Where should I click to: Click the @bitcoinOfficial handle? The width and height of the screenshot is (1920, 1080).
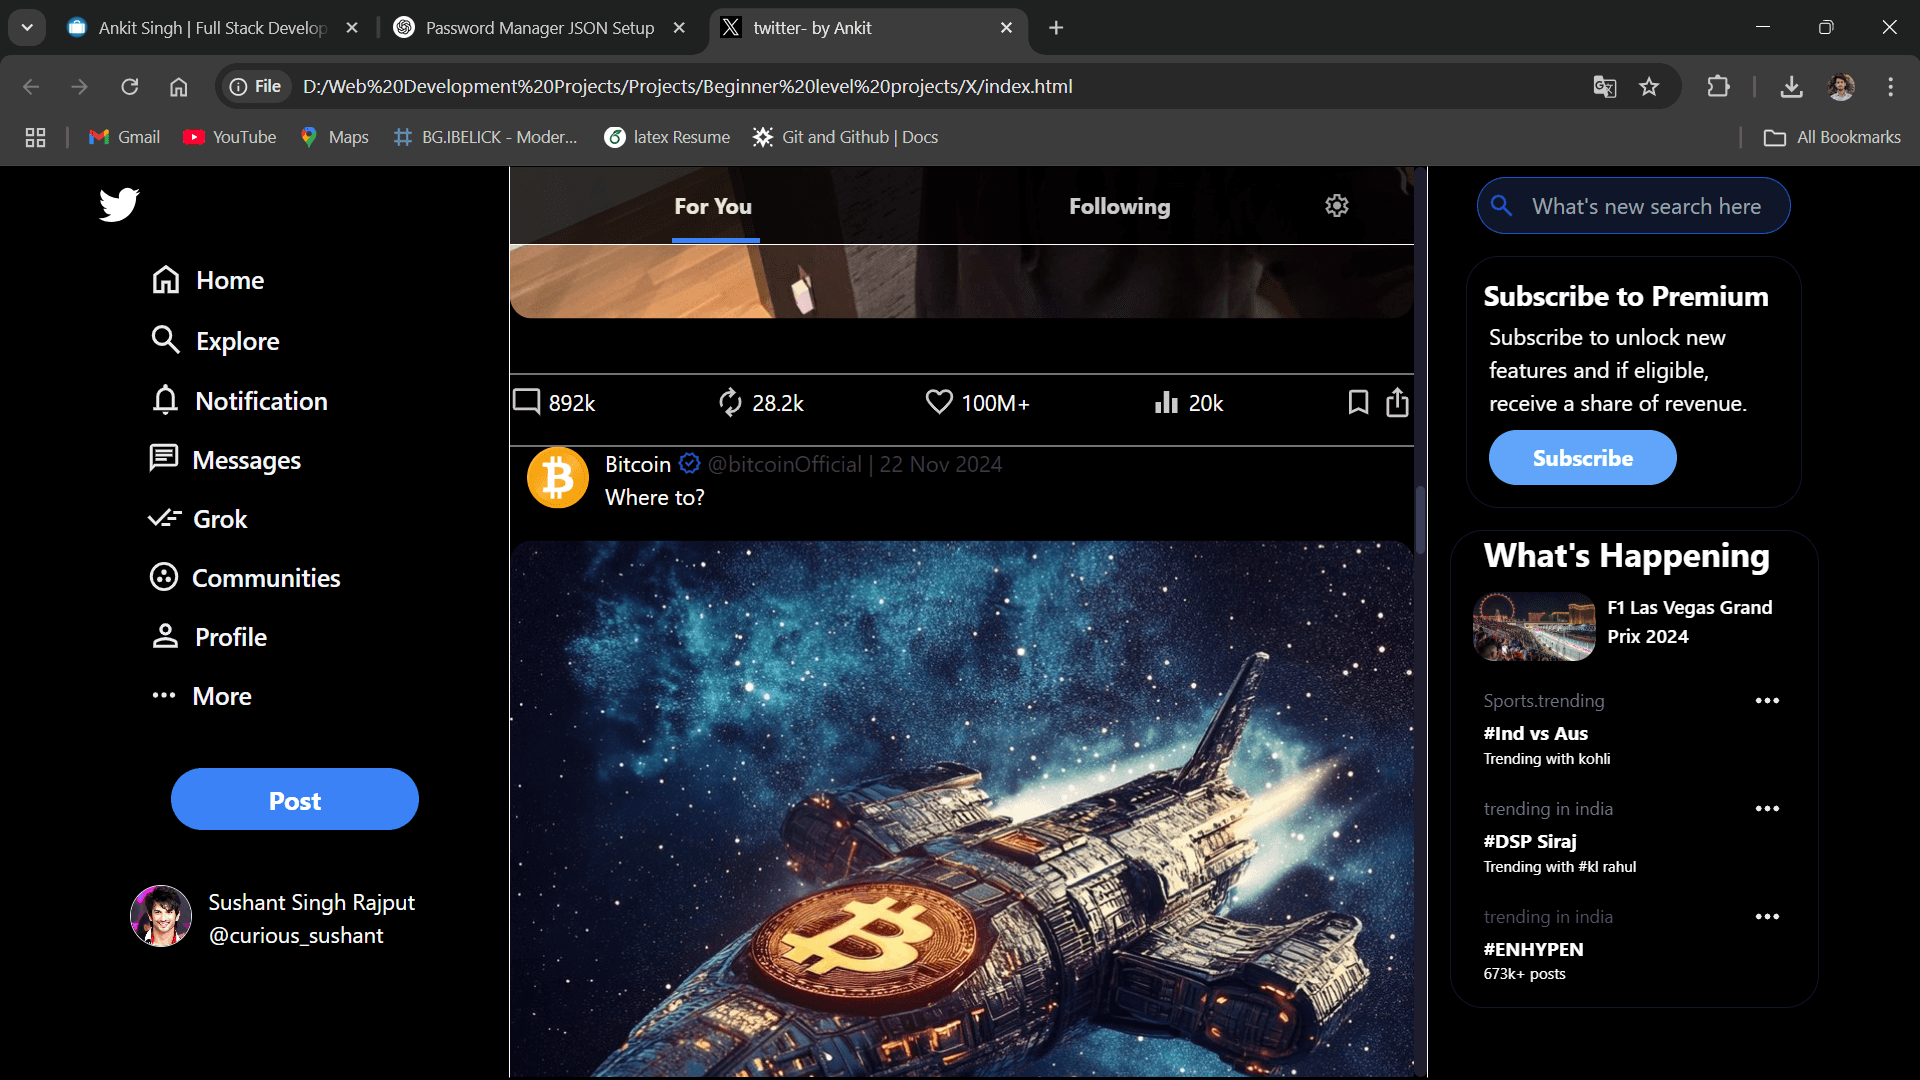785,464
